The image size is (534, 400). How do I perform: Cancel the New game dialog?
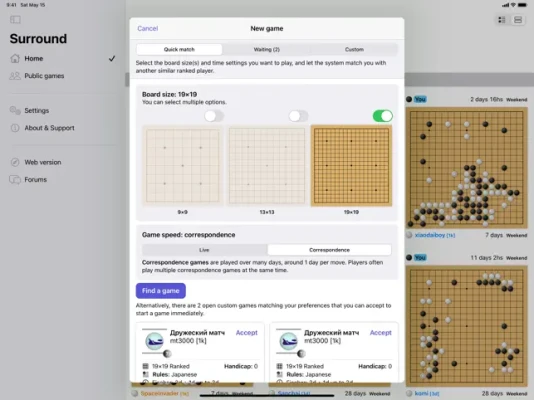pyautogui.click(x=147, y=28)
